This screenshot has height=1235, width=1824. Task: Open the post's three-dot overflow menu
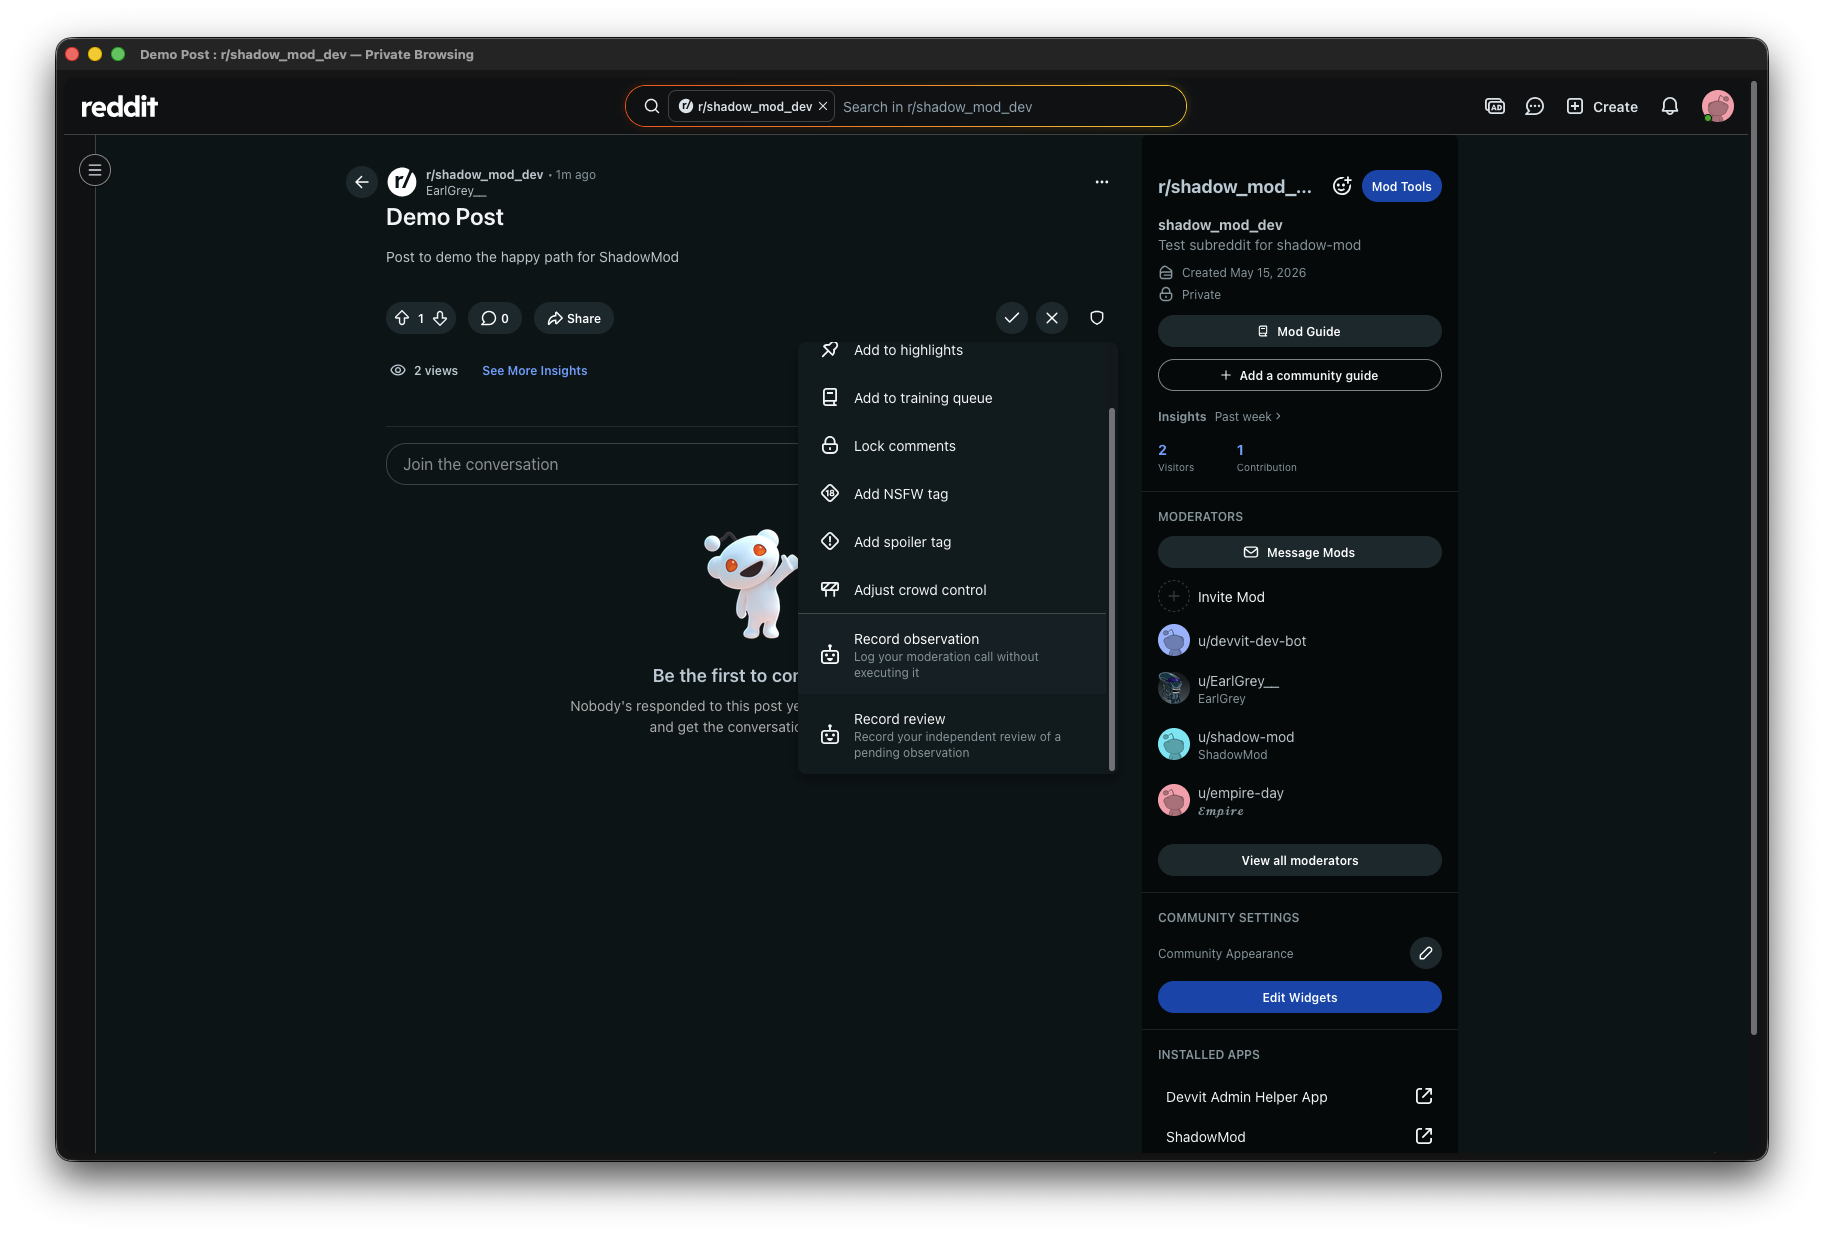pyautogui.click(x=1101, y=182)
